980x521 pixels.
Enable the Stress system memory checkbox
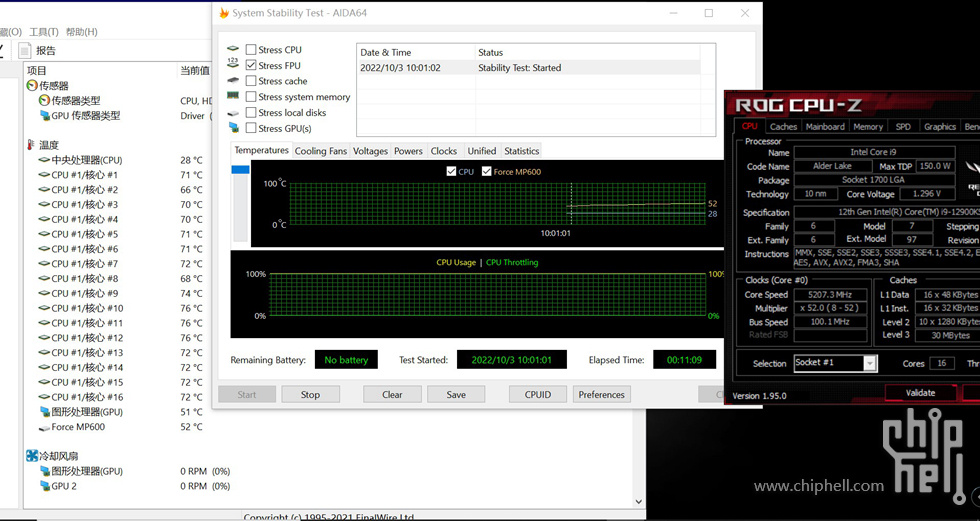(251, 97)
